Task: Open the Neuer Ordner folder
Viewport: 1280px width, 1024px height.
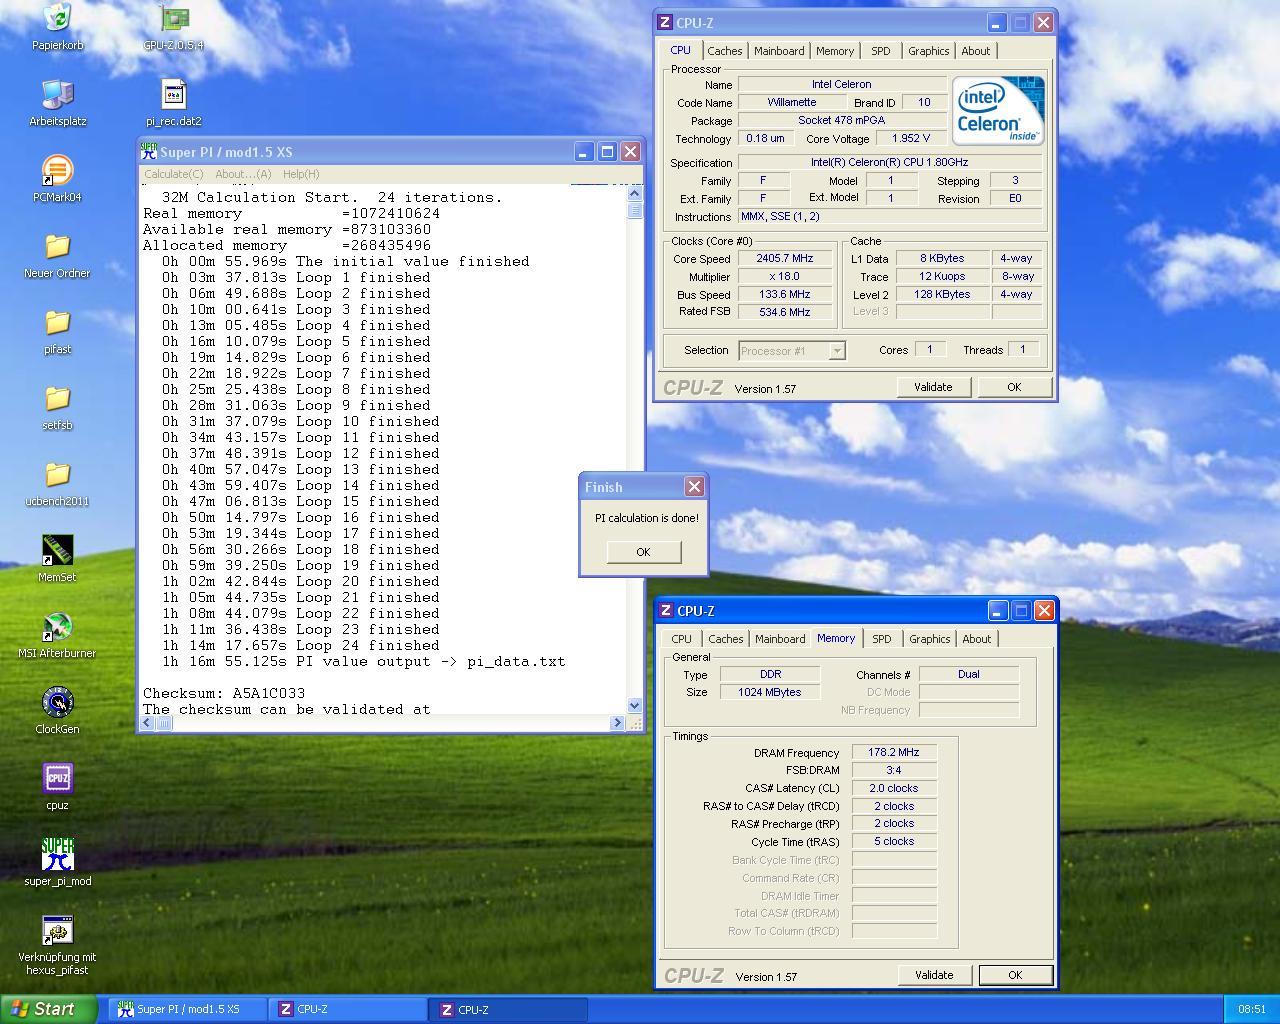Action: pyautogui.click(x=57, y=246)
